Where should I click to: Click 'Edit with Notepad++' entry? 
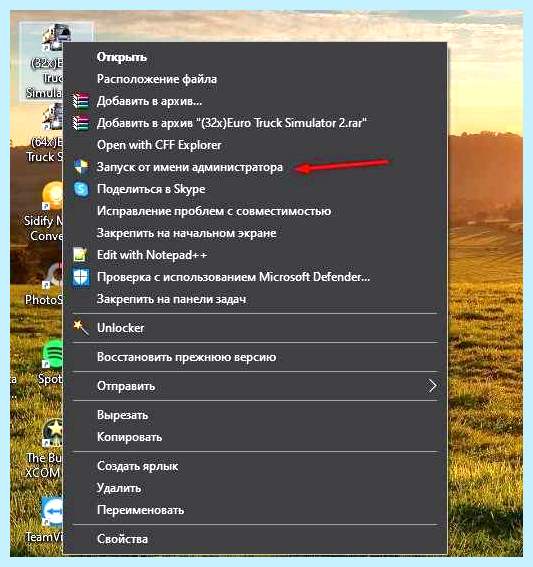[255, 255]
